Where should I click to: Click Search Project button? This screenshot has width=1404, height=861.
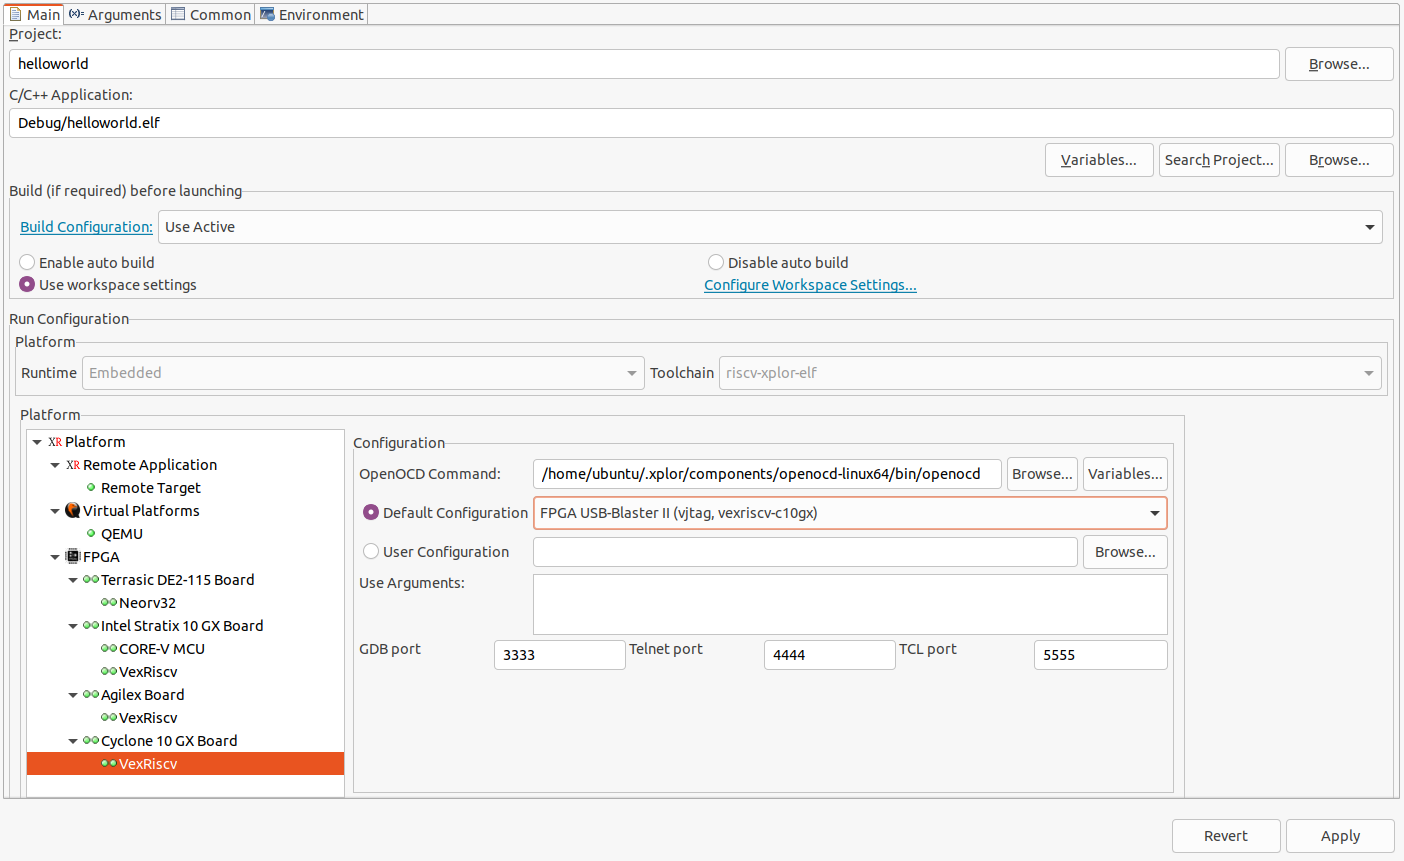(1219, 160)
